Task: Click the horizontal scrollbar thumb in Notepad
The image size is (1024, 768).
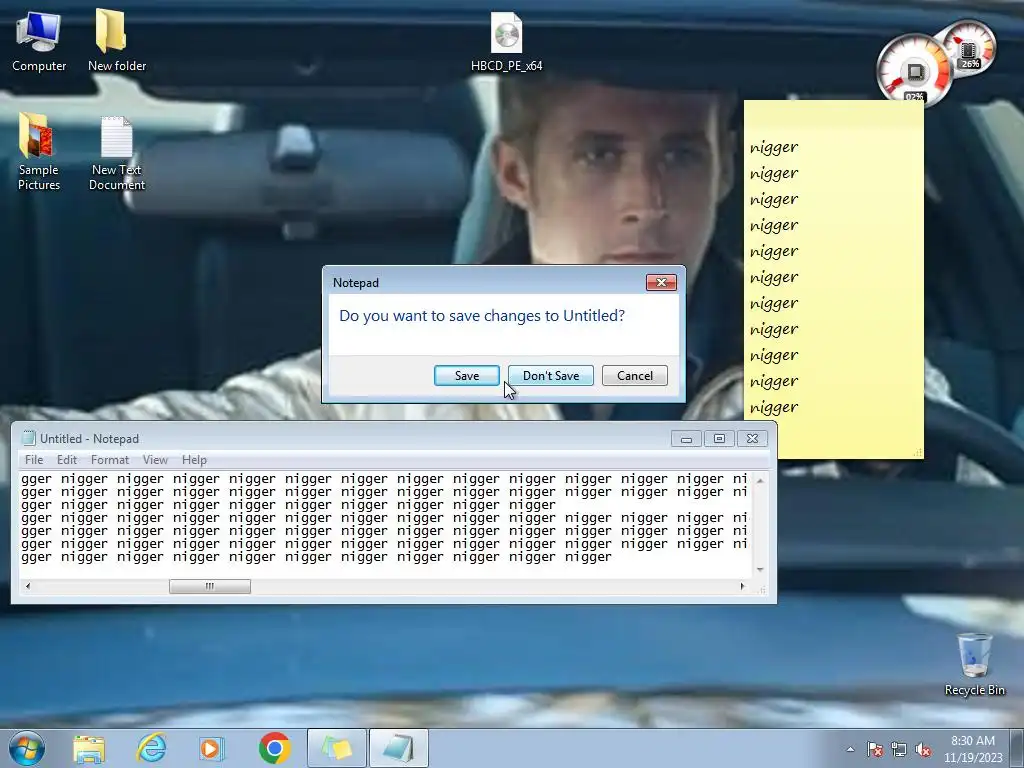Action: coord(210,586)
